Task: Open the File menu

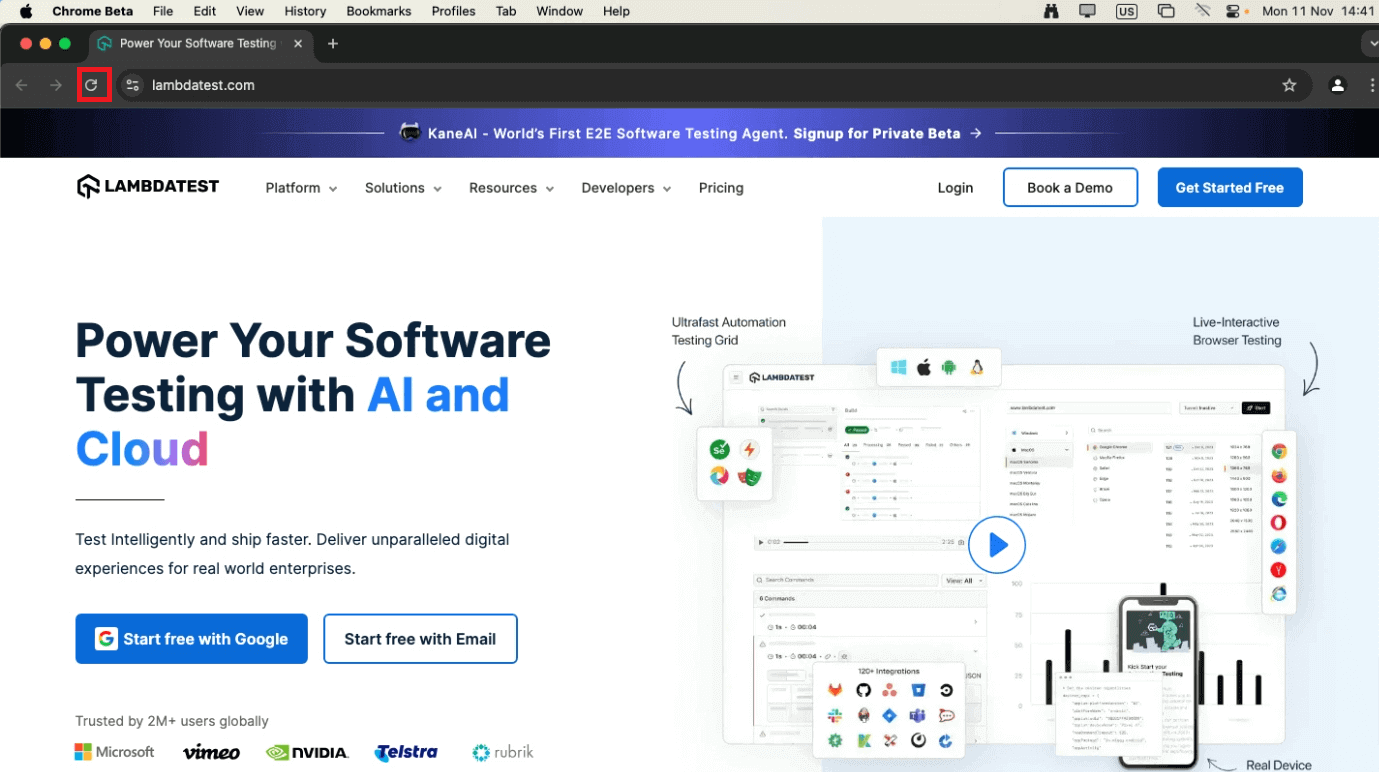Action: 163,11
